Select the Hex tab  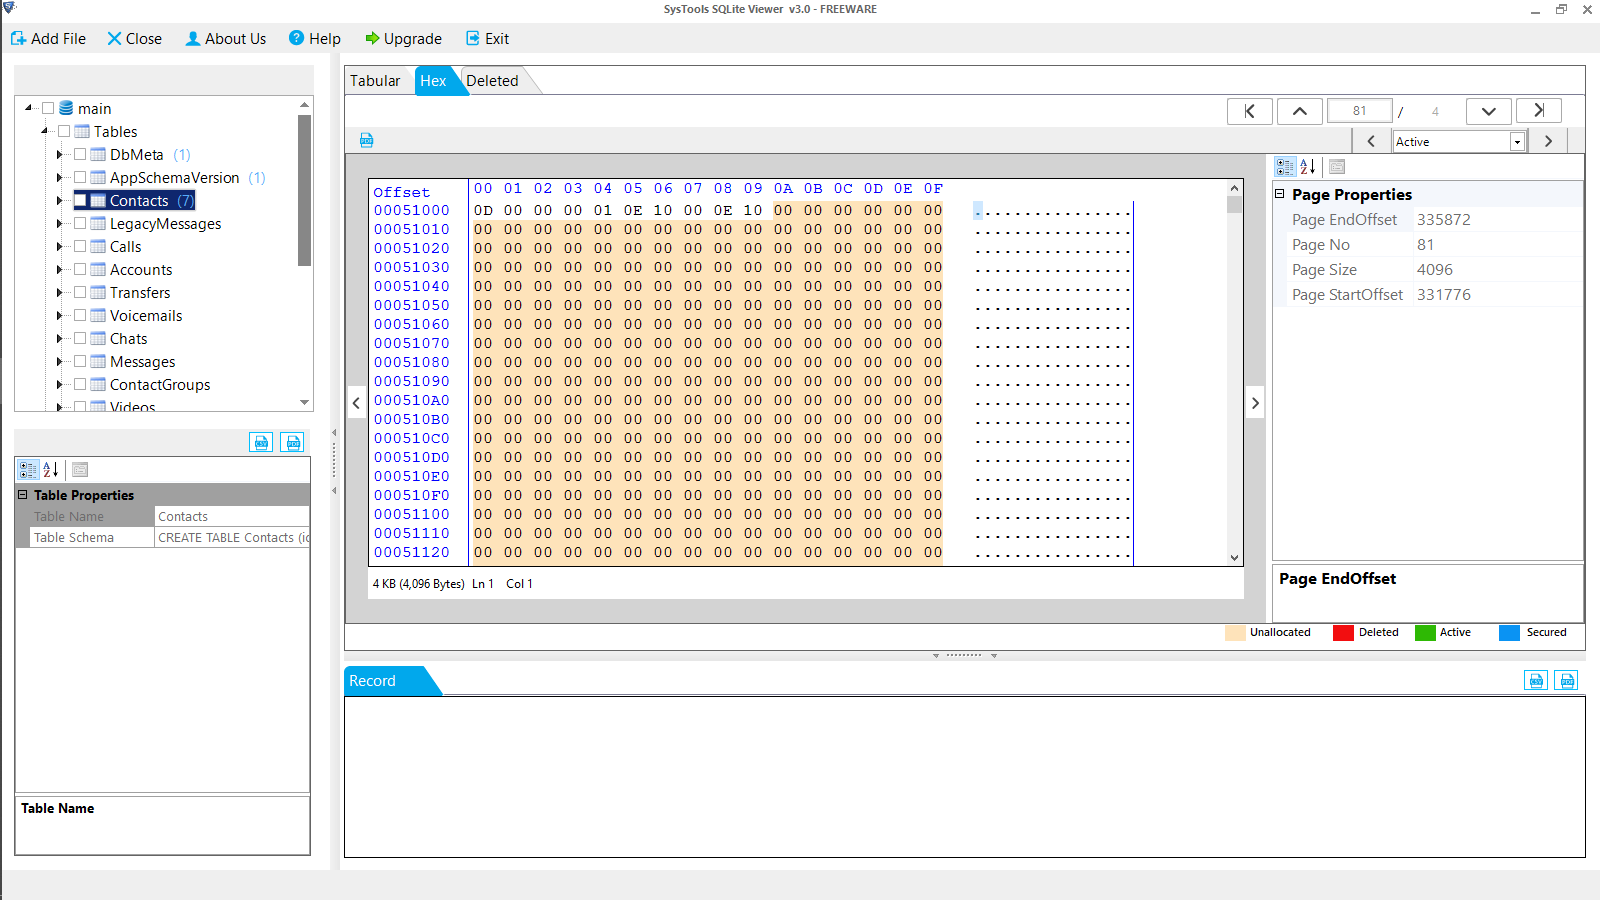[x=434, y=81]
